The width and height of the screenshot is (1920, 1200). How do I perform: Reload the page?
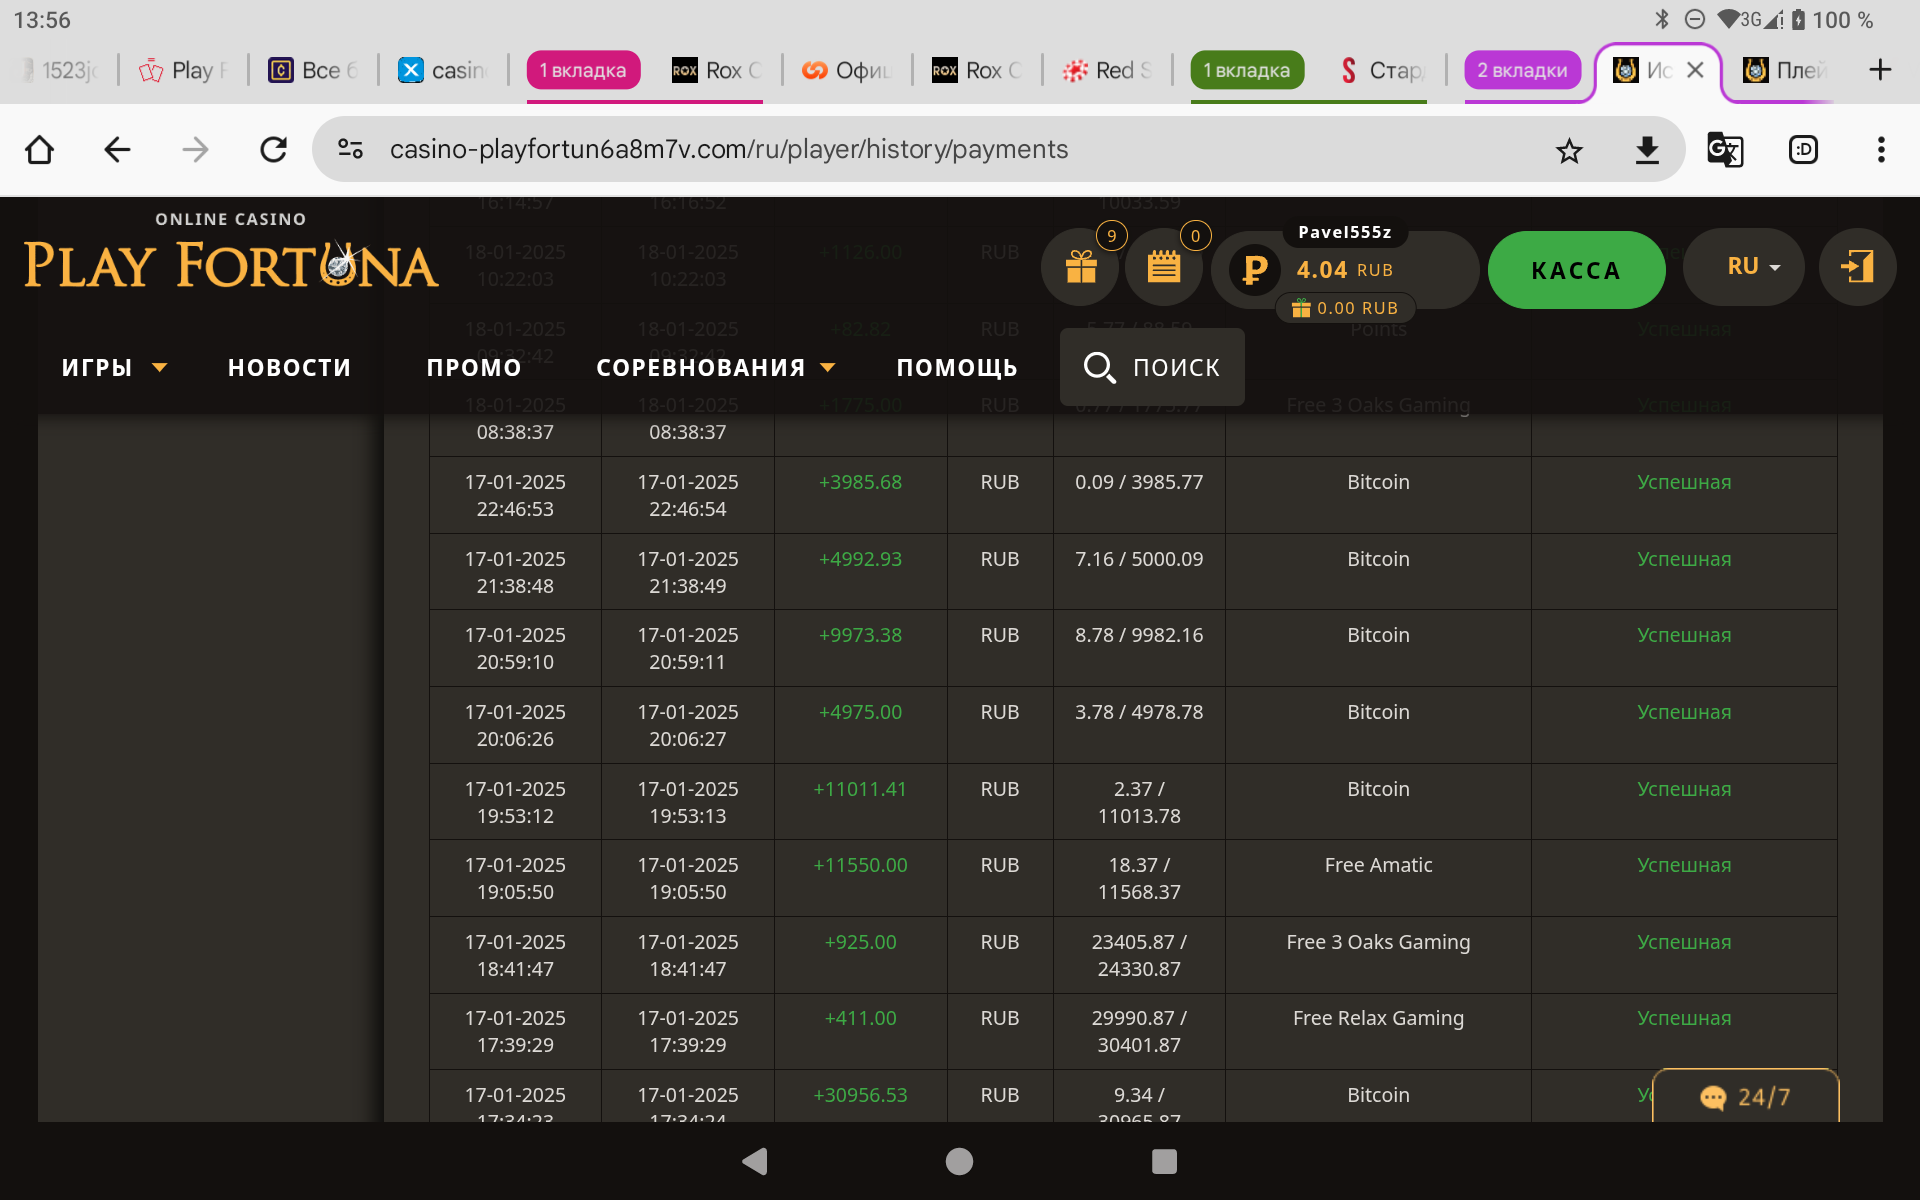click(x=273, y=150)
